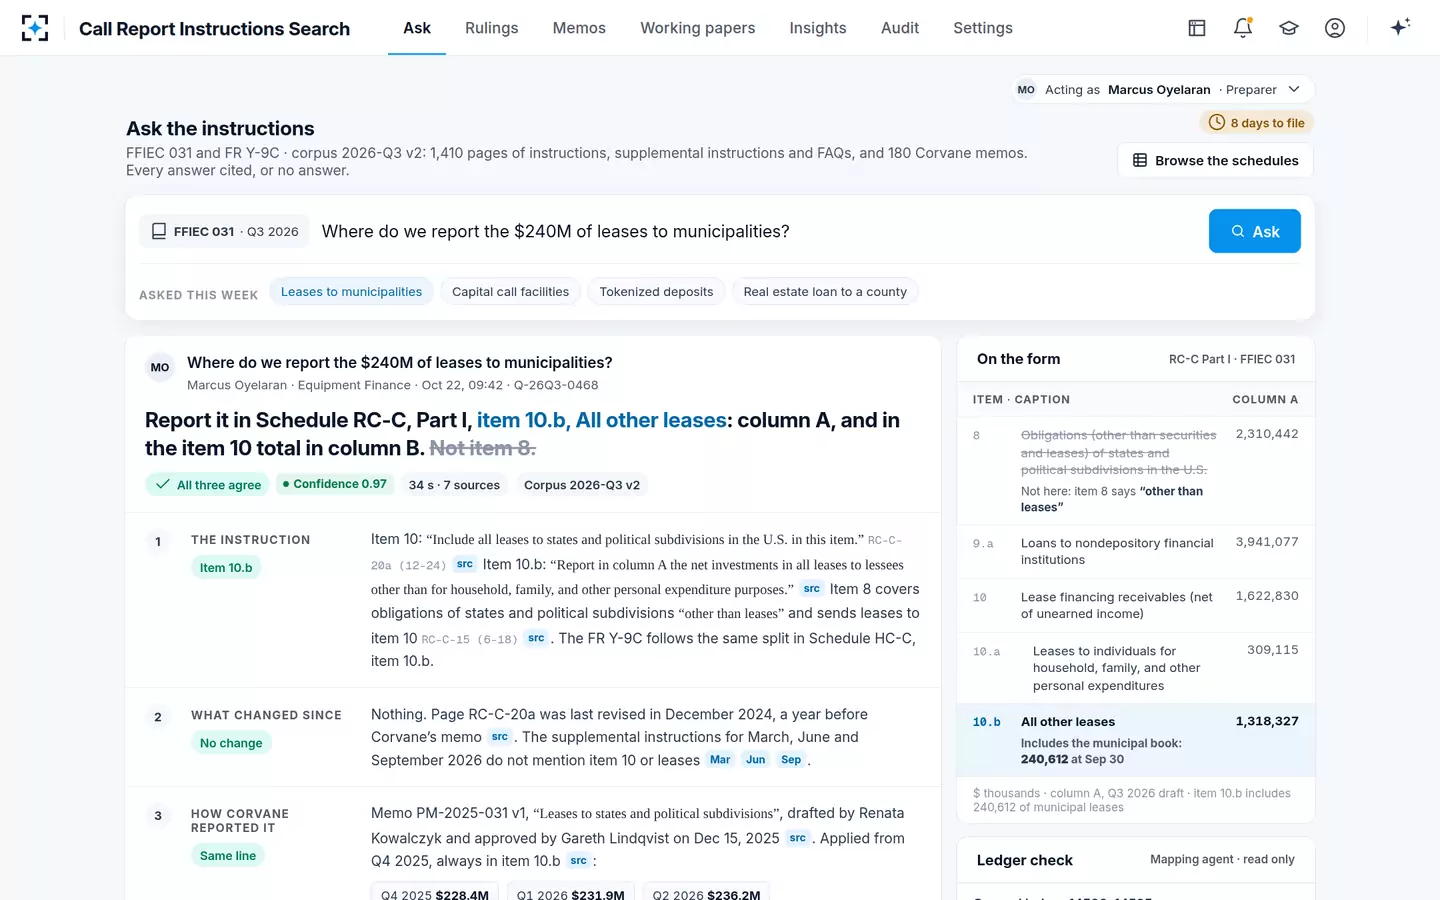Click the Confidence 0.97 badge
1440x900 pixels.
tap(334, 484)
